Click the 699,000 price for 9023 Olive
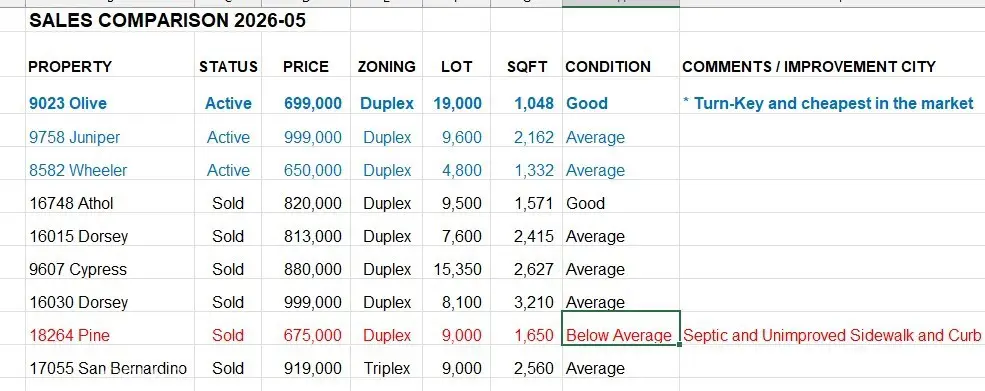Image resolution: width=985 pixels, height=391 pixels. point(313,104)
